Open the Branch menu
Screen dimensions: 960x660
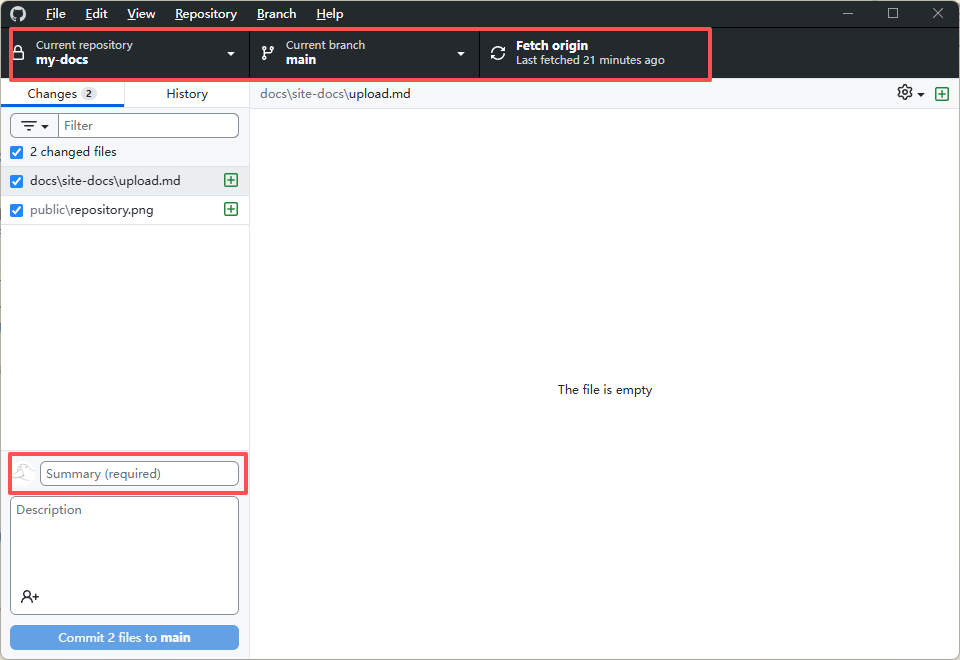point(276,14)
